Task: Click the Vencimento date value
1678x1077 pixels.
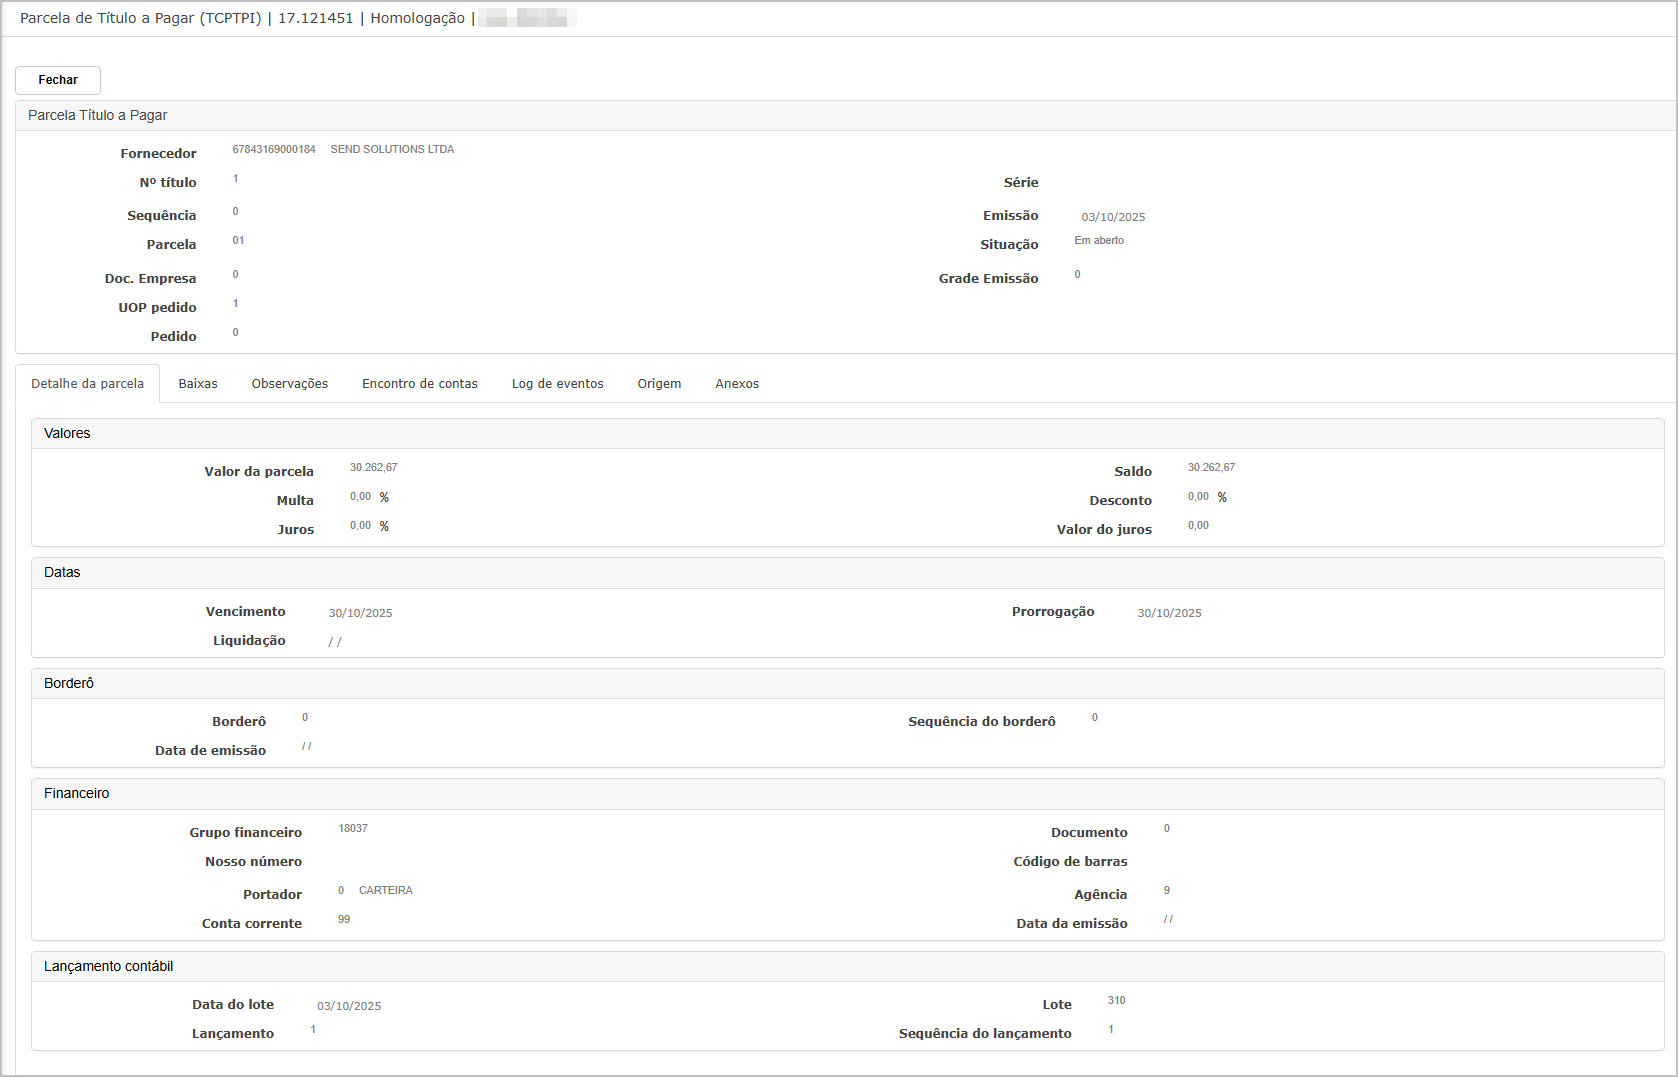Action: [x=360, y=613]
